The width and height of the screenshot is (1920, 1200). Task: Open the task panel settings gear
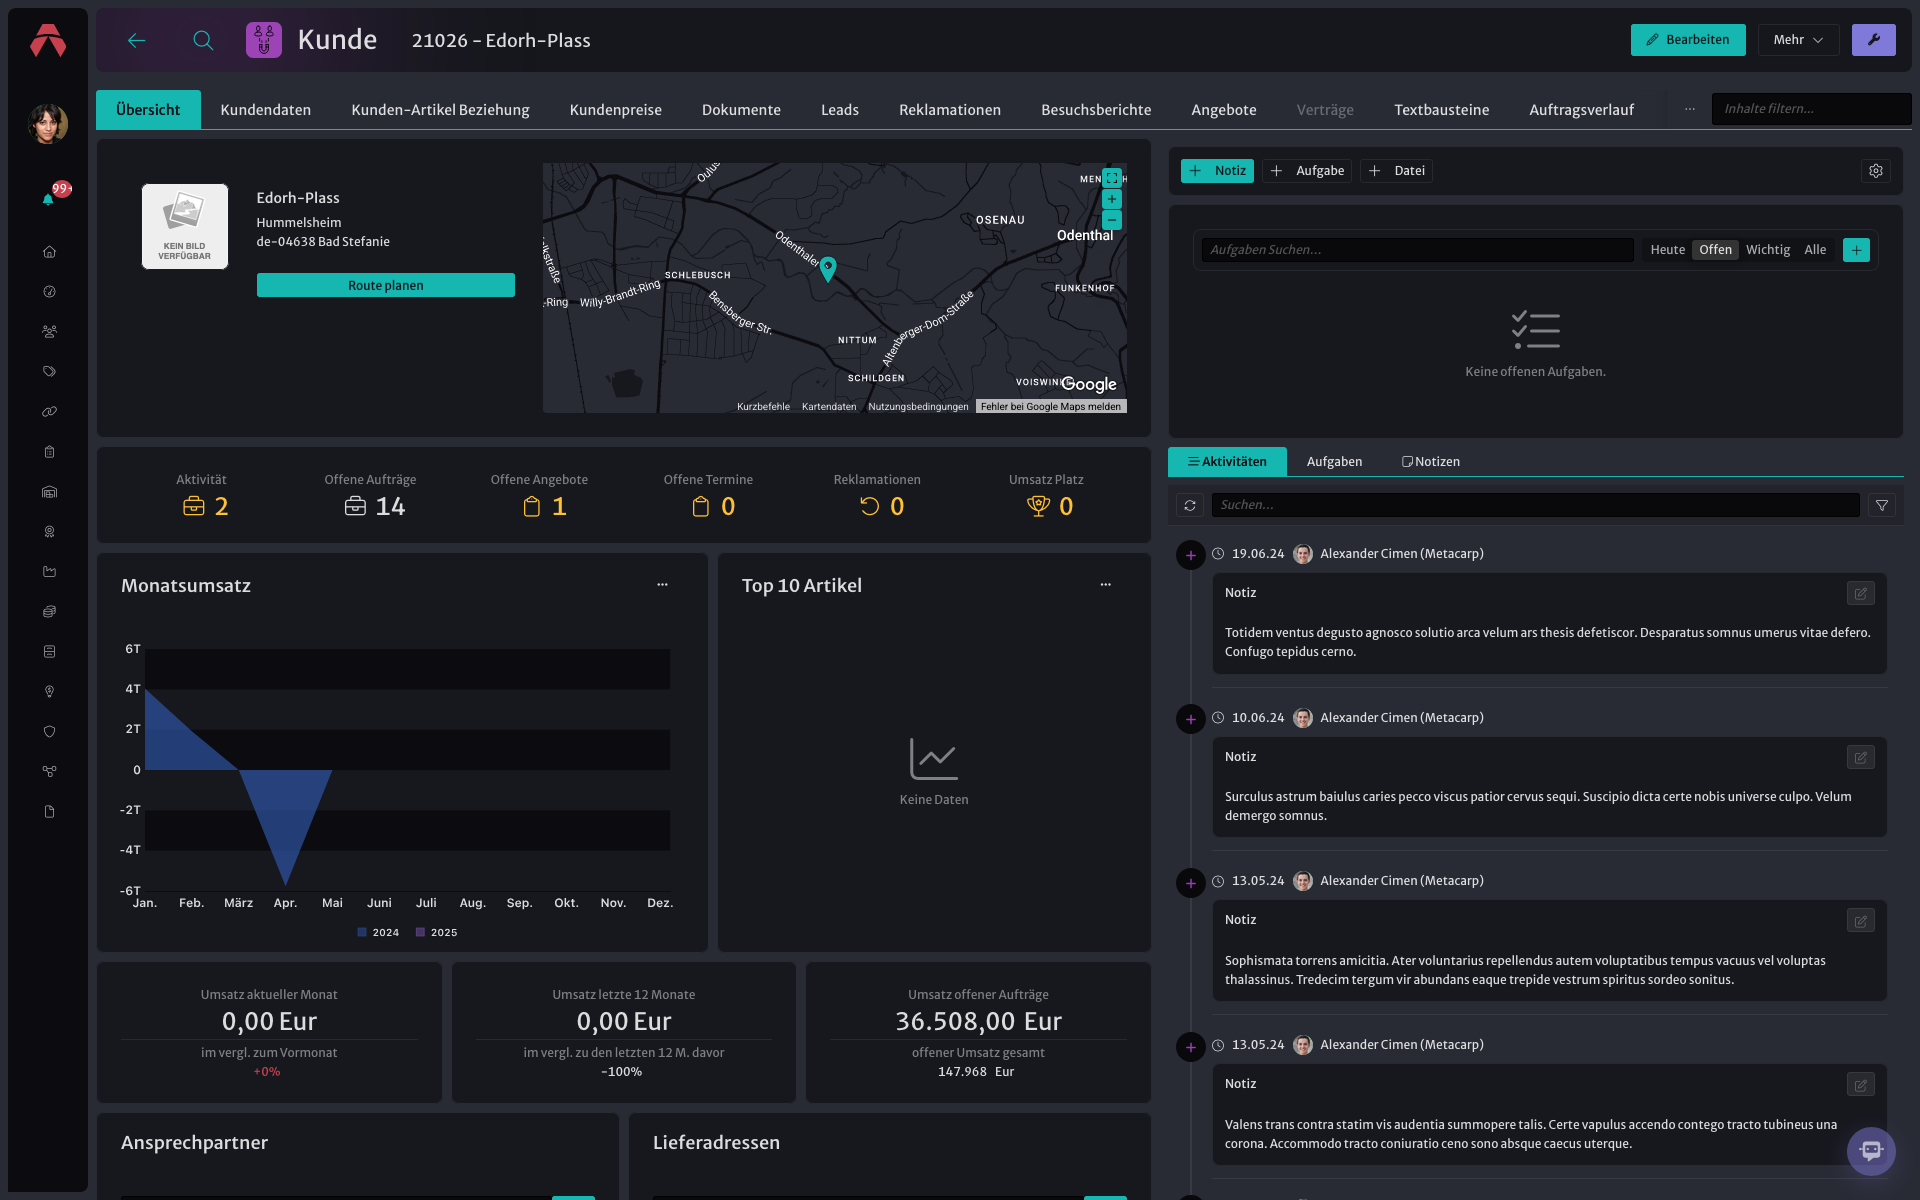click(x=1876, y=171)
